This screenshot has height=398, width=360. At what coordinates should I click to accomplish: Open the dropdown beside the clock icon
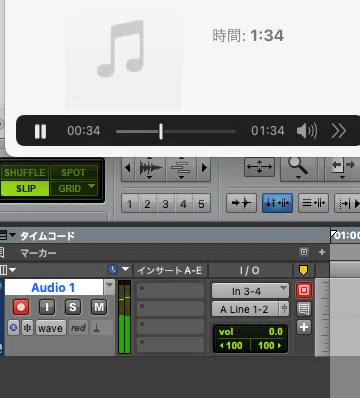click(x=125, y=269)
